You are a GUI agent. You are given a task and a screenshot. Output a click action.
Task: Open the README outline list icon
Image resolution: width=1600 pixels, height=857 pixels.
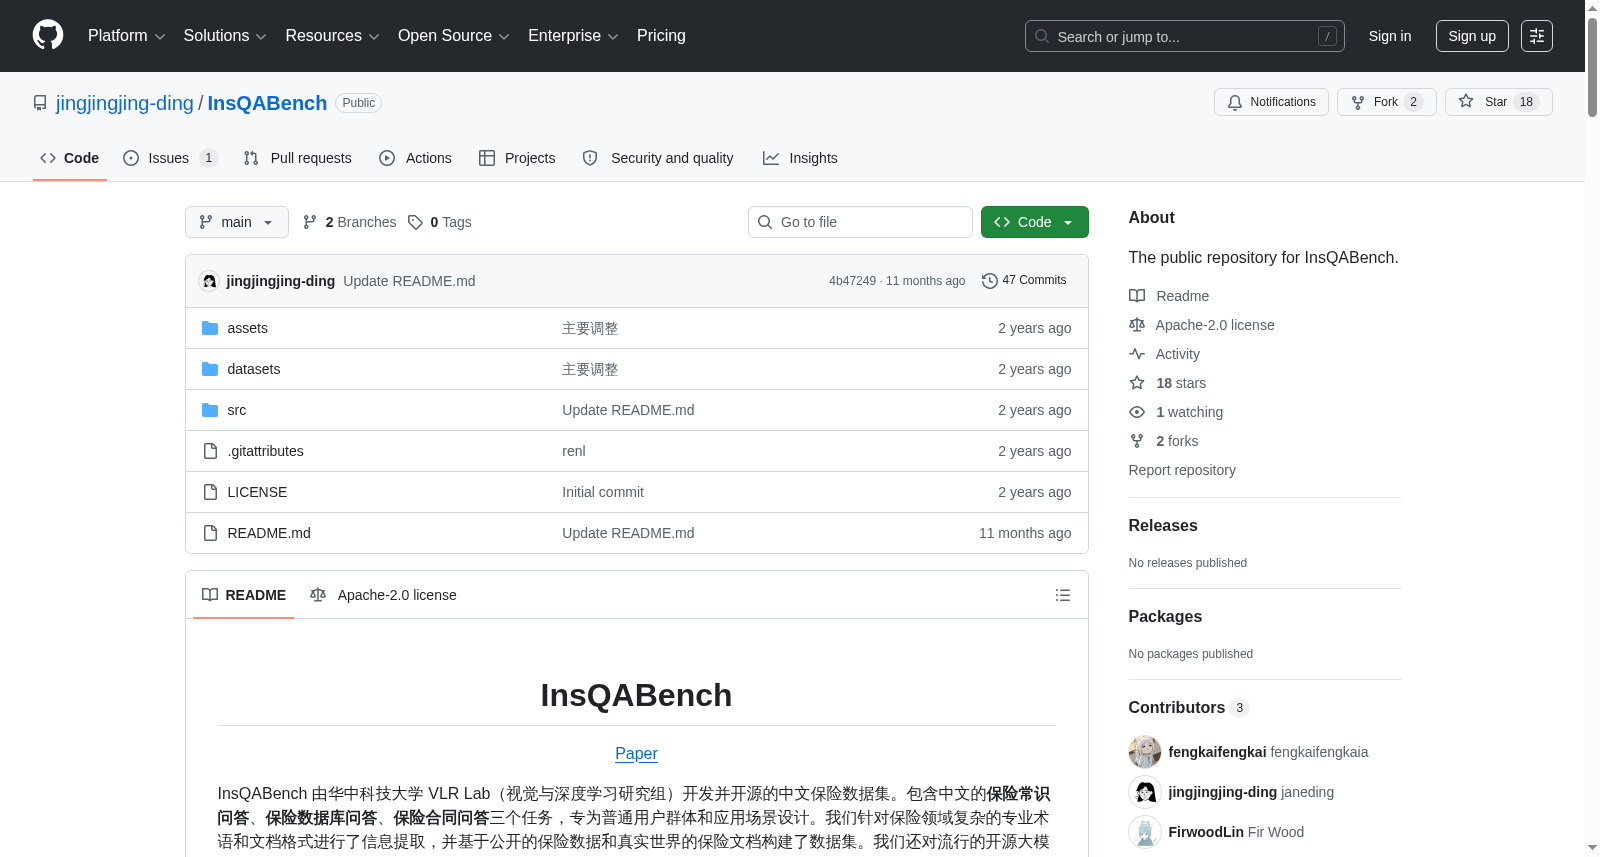coord(1063,595)
